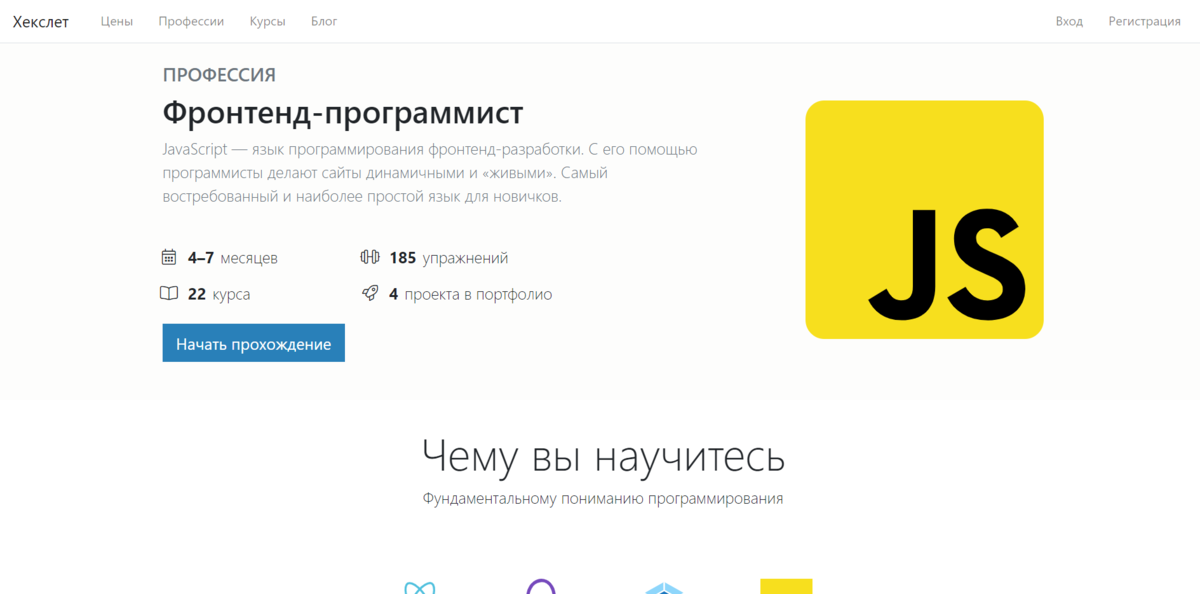Viewport: 1200px width, 594px height.
Task: Click the calendar icon beside 4–7 месяцев
Action: tap(169, 257)
